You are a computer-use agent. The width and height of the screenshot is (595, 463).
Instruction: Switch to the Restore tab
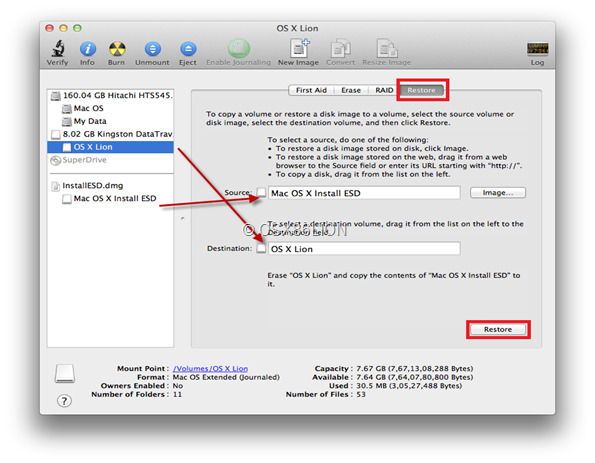[x=421, y=90]
